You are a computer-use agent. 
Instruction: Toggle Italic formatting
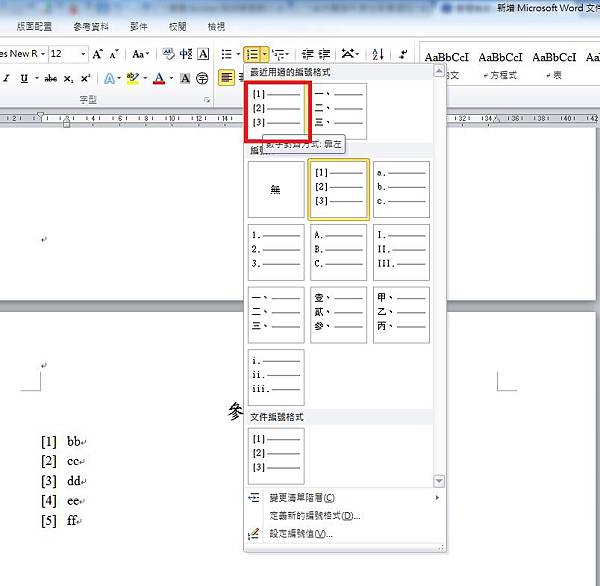(6, 78)
